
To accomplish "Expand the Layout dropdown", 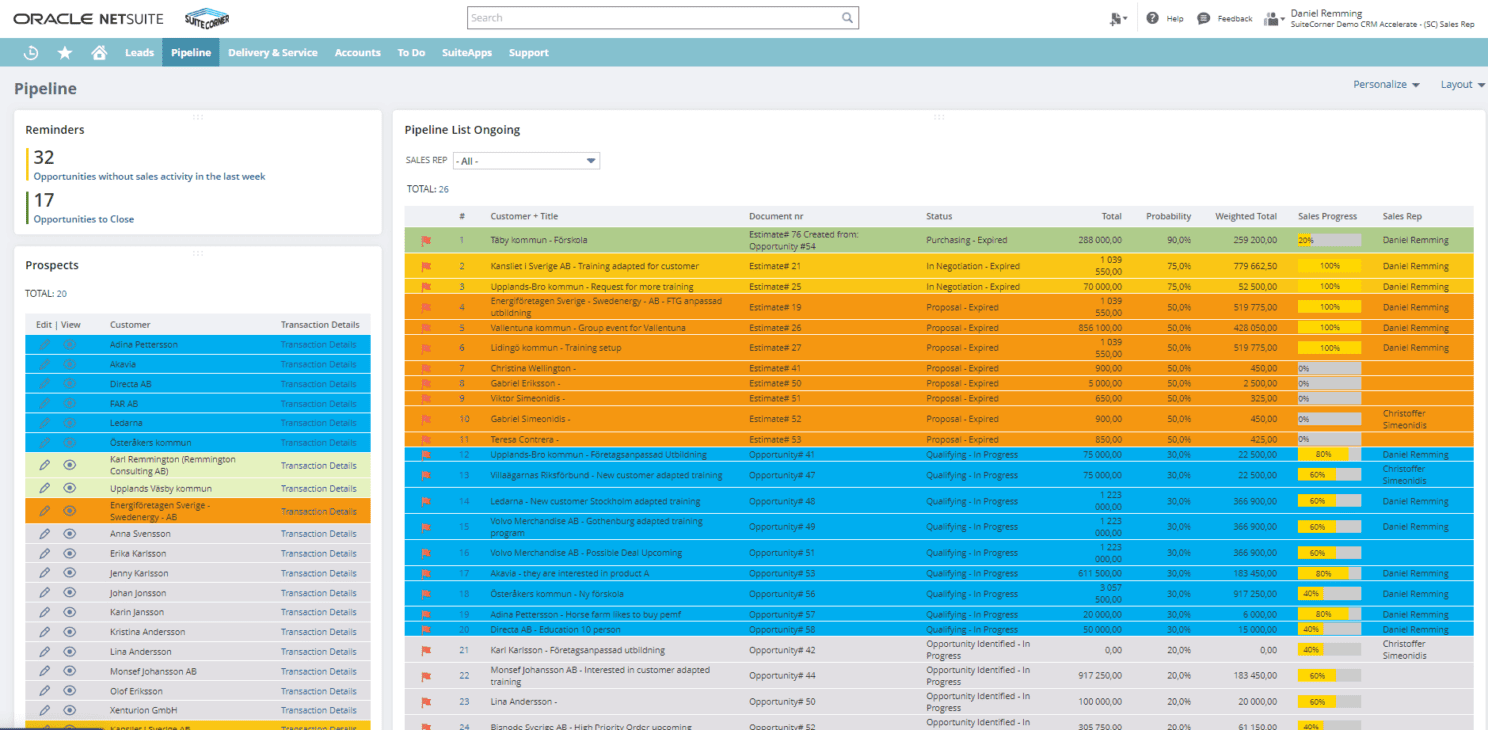I will click(x=1462, y=85).
